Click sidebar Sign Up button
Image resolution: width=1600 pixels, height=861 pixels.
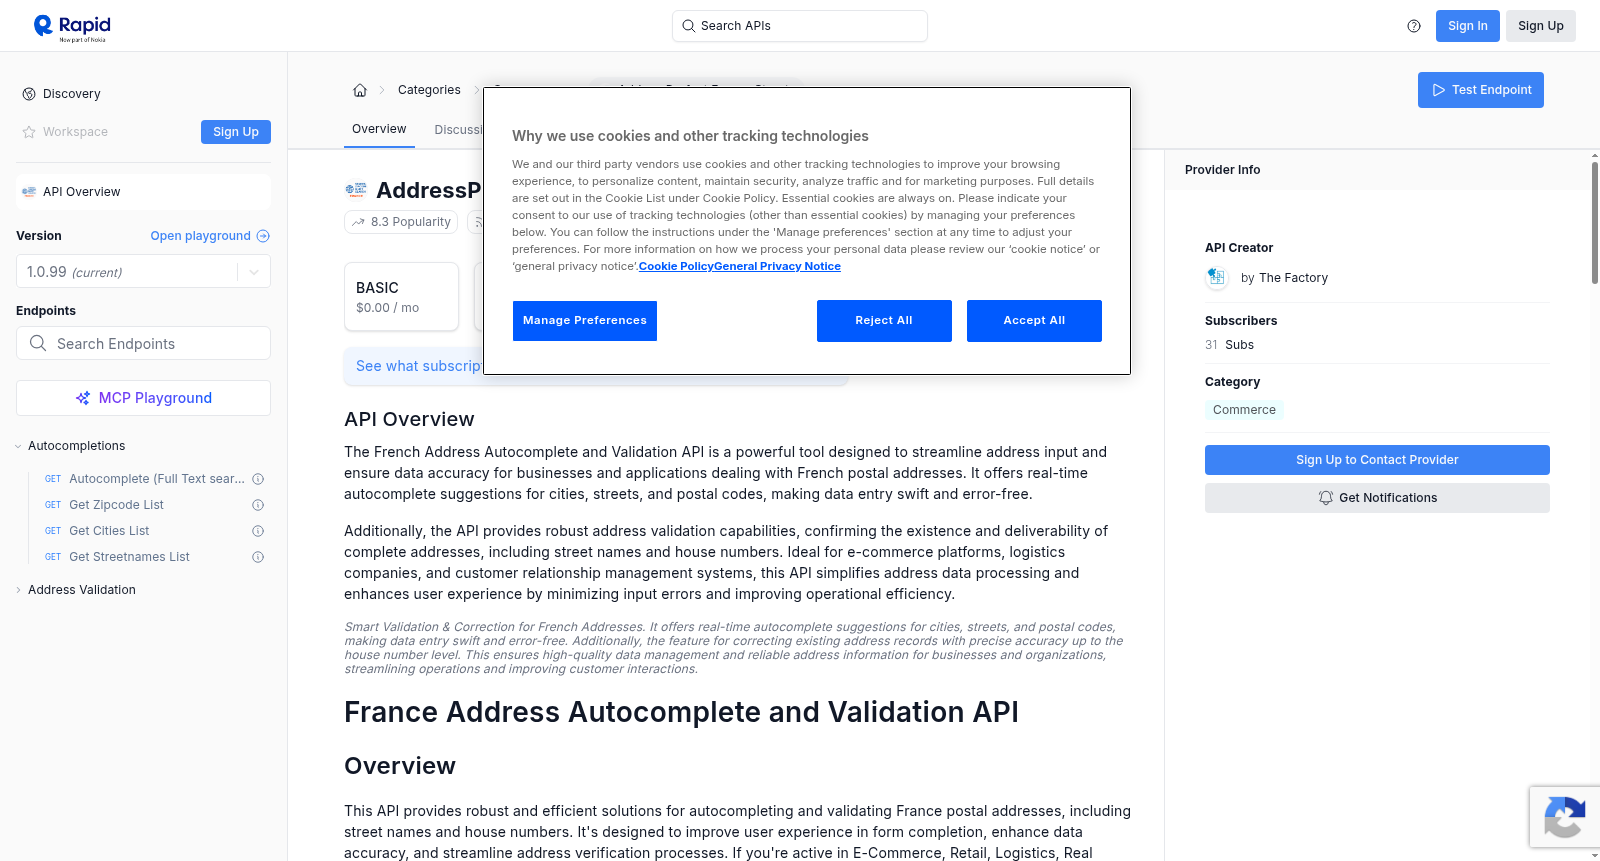click(236, 132)
